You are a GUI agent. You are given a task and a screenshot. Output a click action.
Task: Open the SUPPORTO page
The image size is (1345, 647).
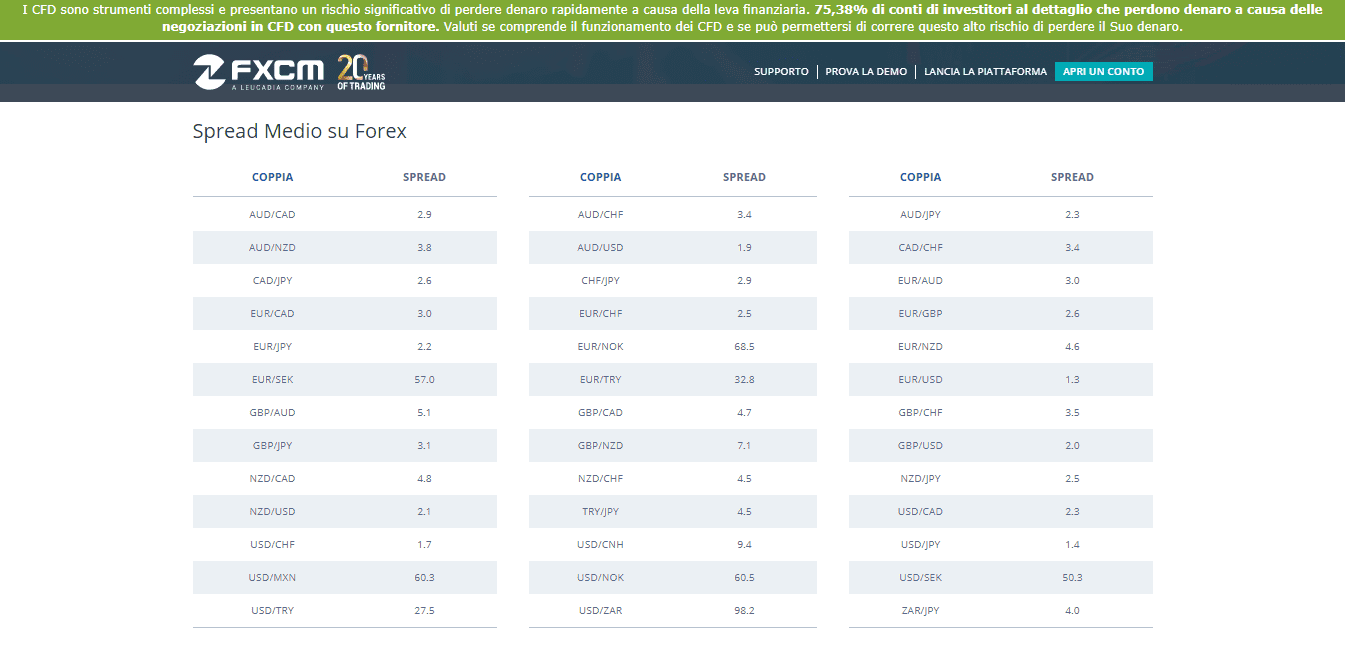point(781,71)
